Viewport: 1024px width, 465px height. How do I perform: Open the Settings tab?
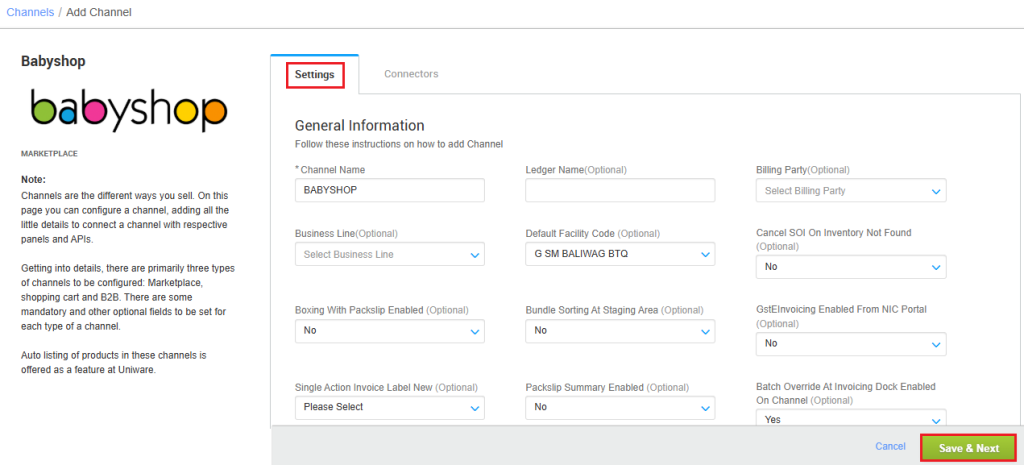click(315, 74)
